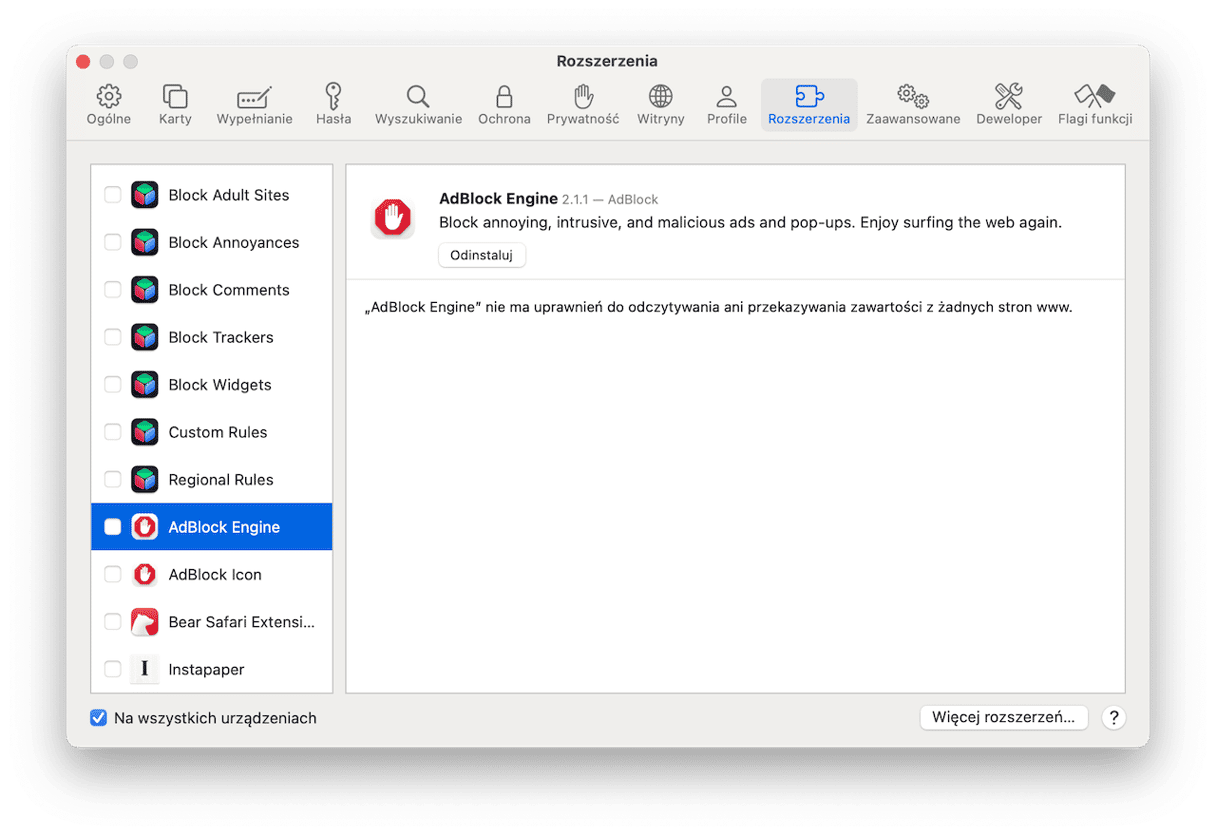The width and height of the screenshot is (1216, 835).
Task: Click the Odinstaluj button
Action: (482, 255)
